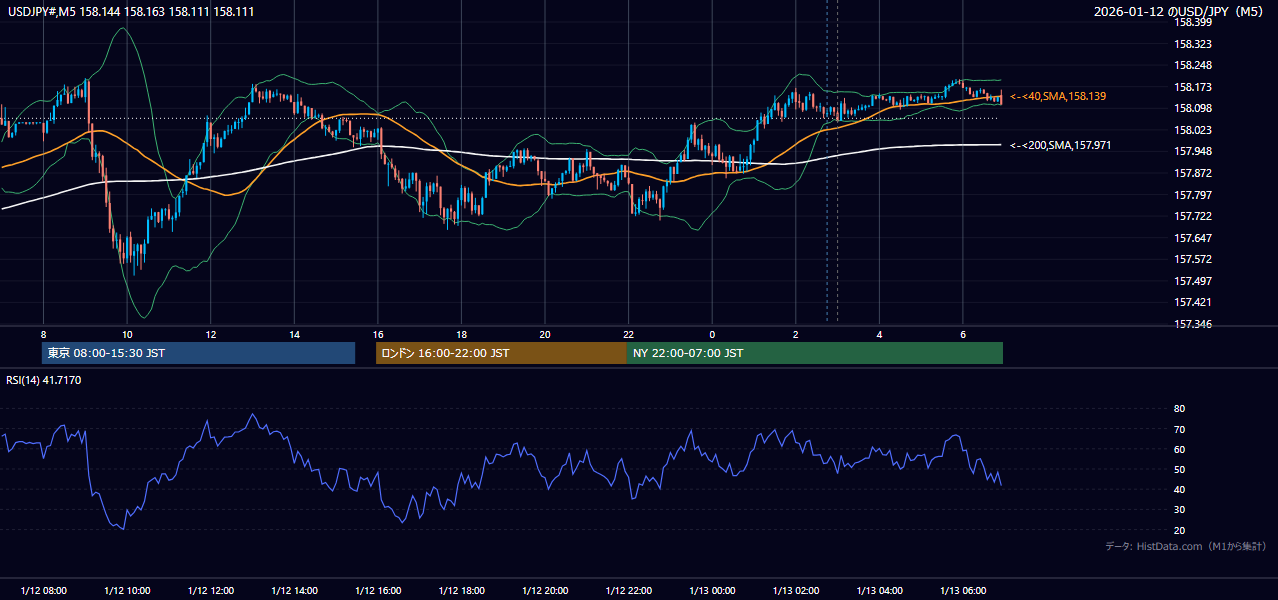Click the RSI(14) 41.7170 indicator label
The height and width of the screenshot is (600, 1278).
pos(44,380)
